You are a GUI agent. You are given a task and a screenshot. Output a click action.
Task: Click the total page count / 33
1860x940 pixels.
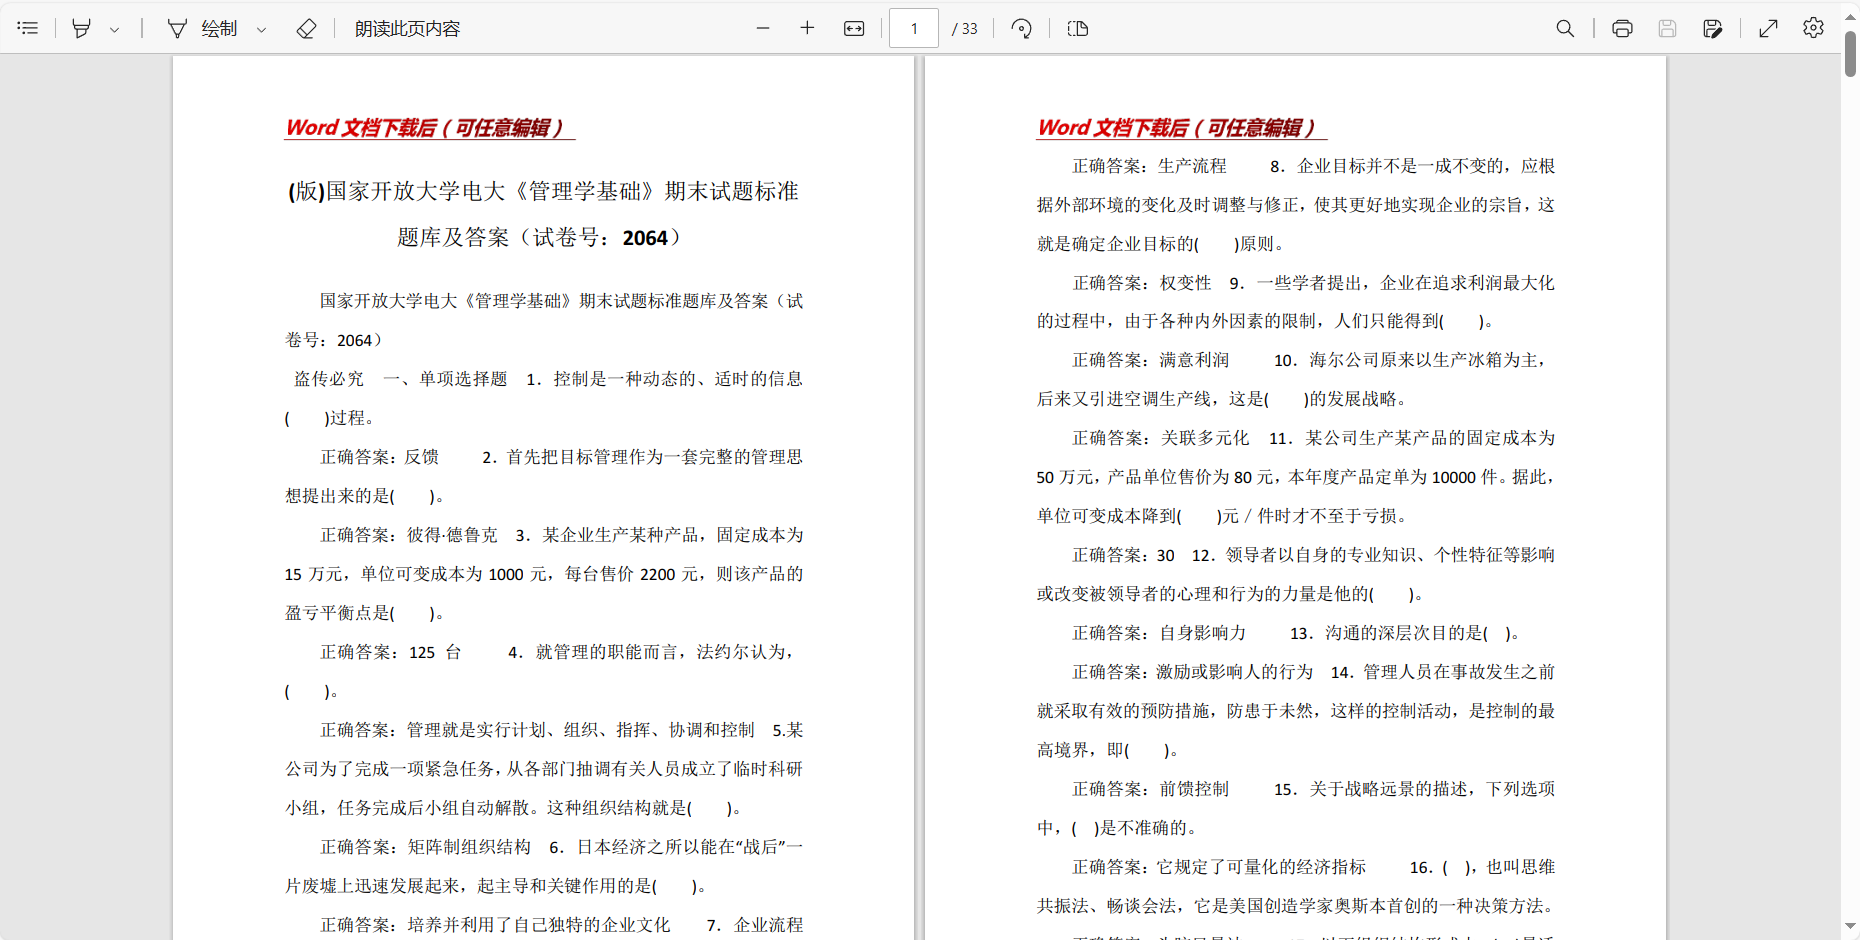coord(965,29)
